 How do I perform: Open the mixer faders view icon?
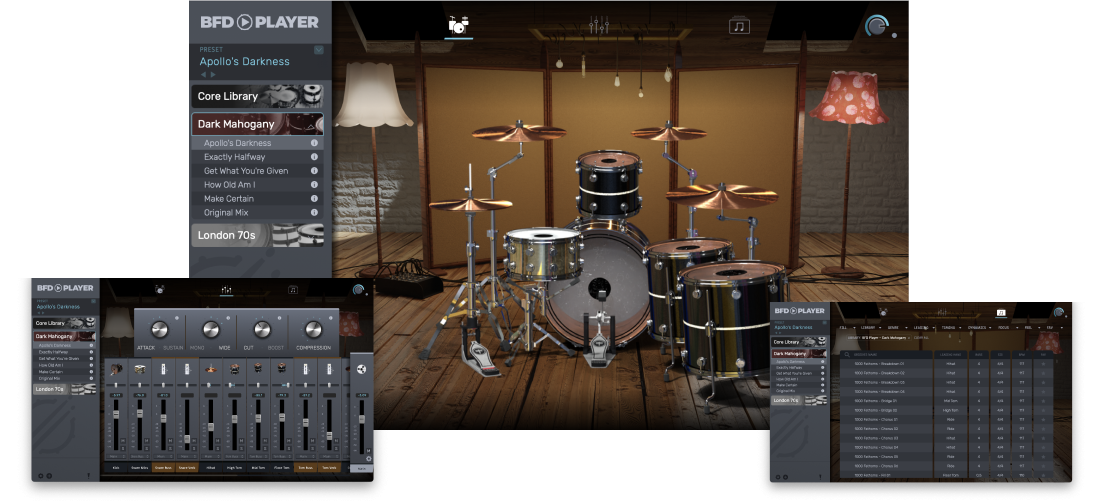pyautogui.click(x=599, y=25)
